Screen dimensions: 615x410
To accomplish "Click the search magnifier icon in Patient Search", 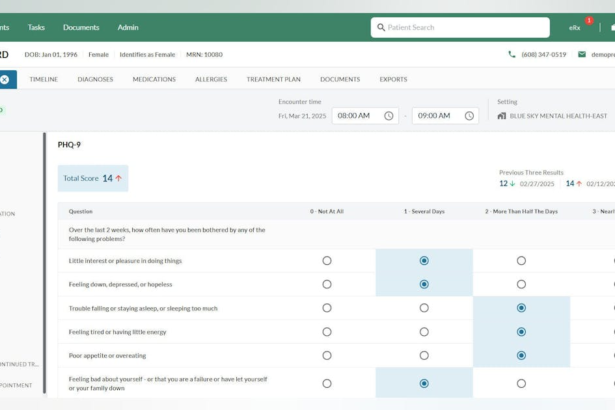I will tap(379, 27).
